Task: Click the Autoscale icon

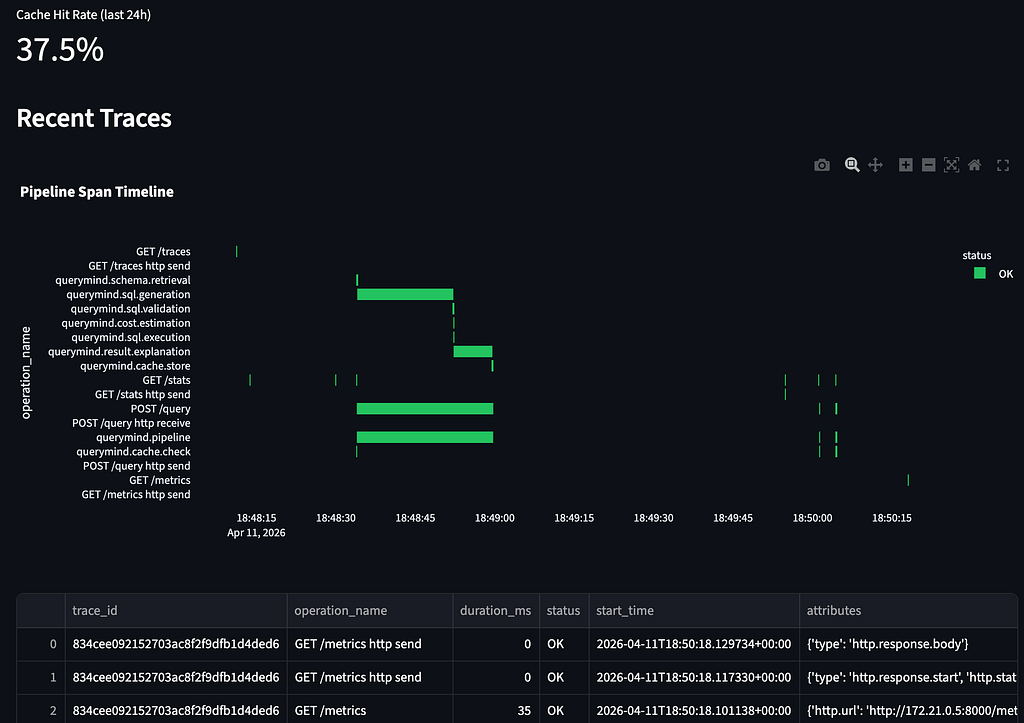Action: (952, 165)
